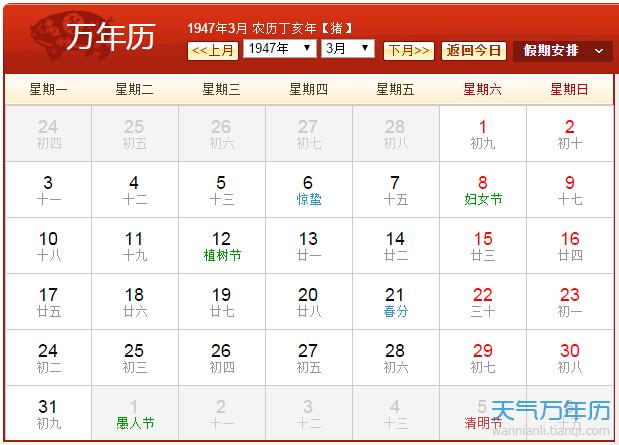Viewport: 619px width, 445px height.
Task: Select March 24 初二
Action: click(48, 358)
